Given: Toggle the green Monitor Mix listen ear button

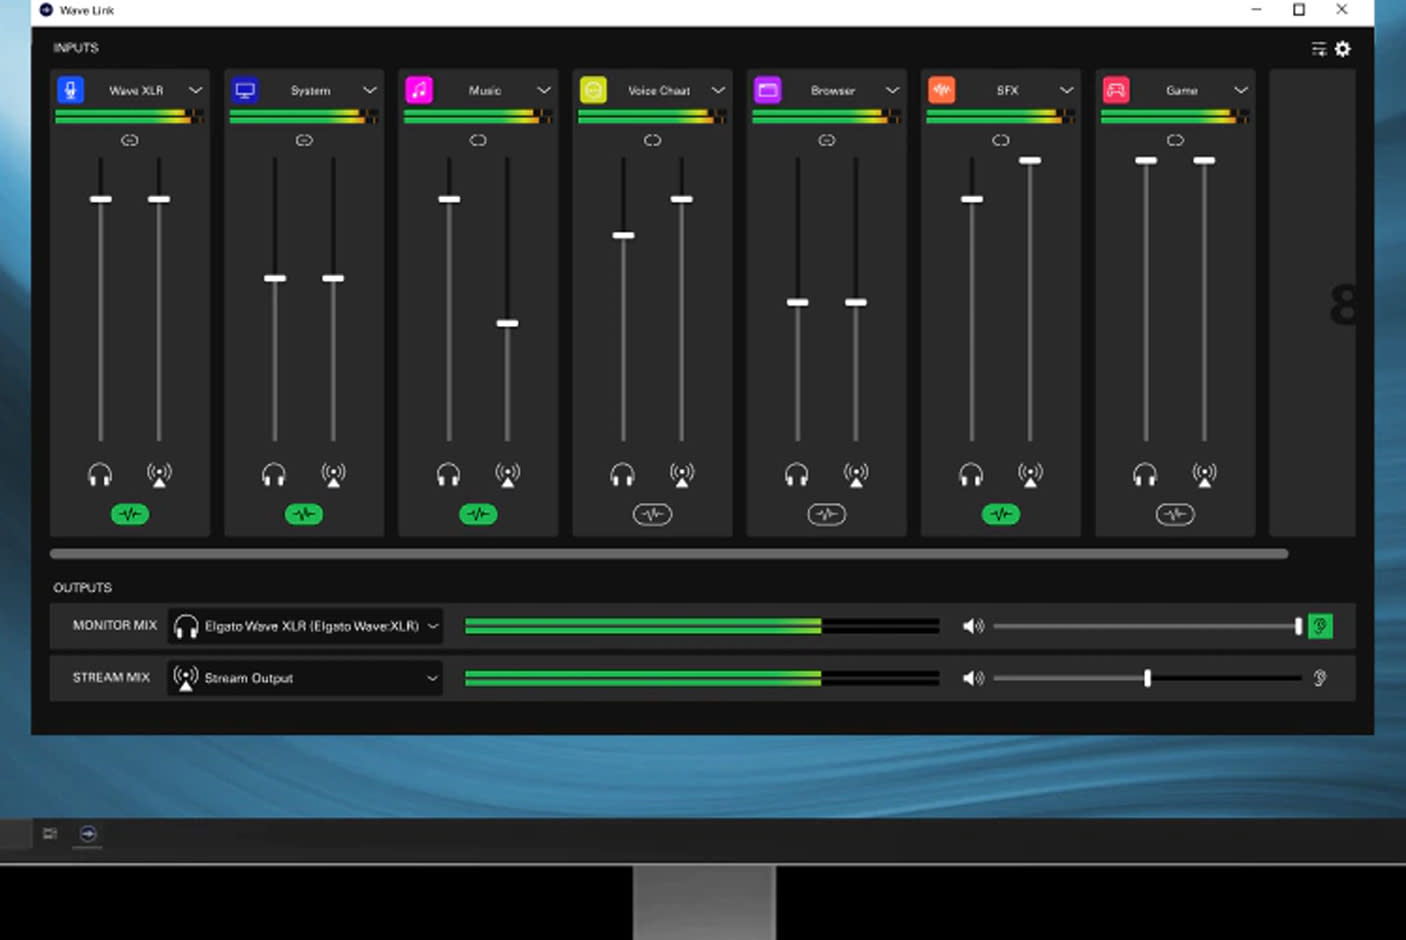Looking at the screenshot, I should tap(1320, 626).
